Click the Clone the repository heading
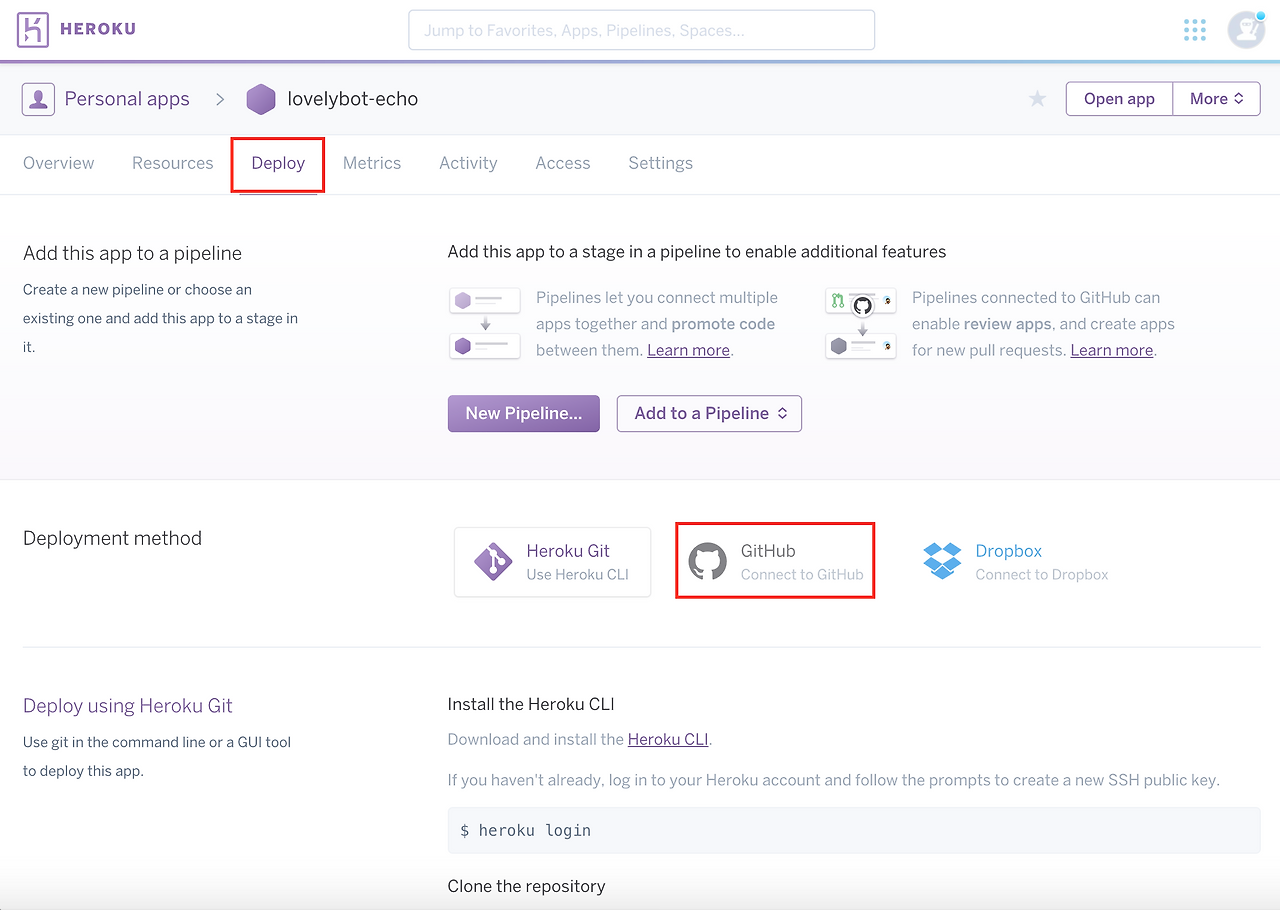Viewport: 1280px width, 910px height. (x=526, y=886)
